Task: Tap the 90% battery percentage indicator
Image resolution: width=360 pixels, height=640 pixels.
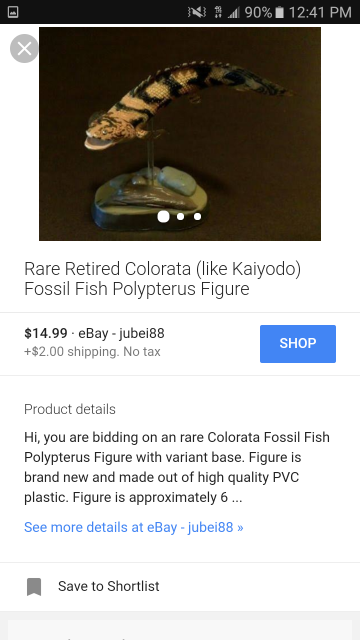Action: pyautogui.click(x=258, y=12)
